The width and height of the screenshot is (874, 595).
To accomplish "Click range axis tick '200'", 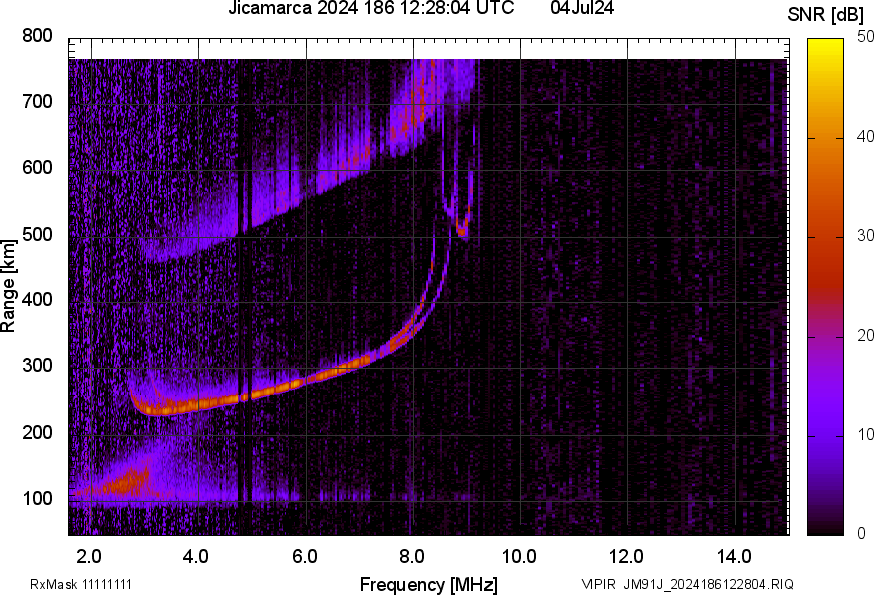I will pyautogui.click(x=37, y=432).
